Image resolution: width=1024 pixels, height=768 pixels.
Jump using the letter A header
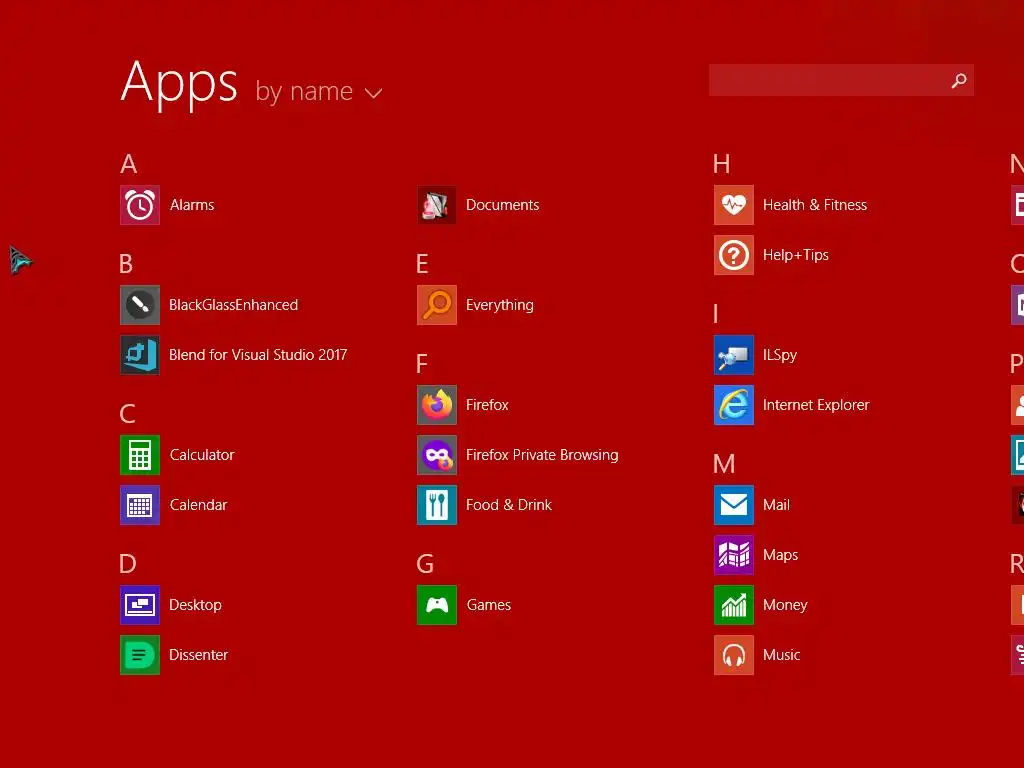[129, 164]
